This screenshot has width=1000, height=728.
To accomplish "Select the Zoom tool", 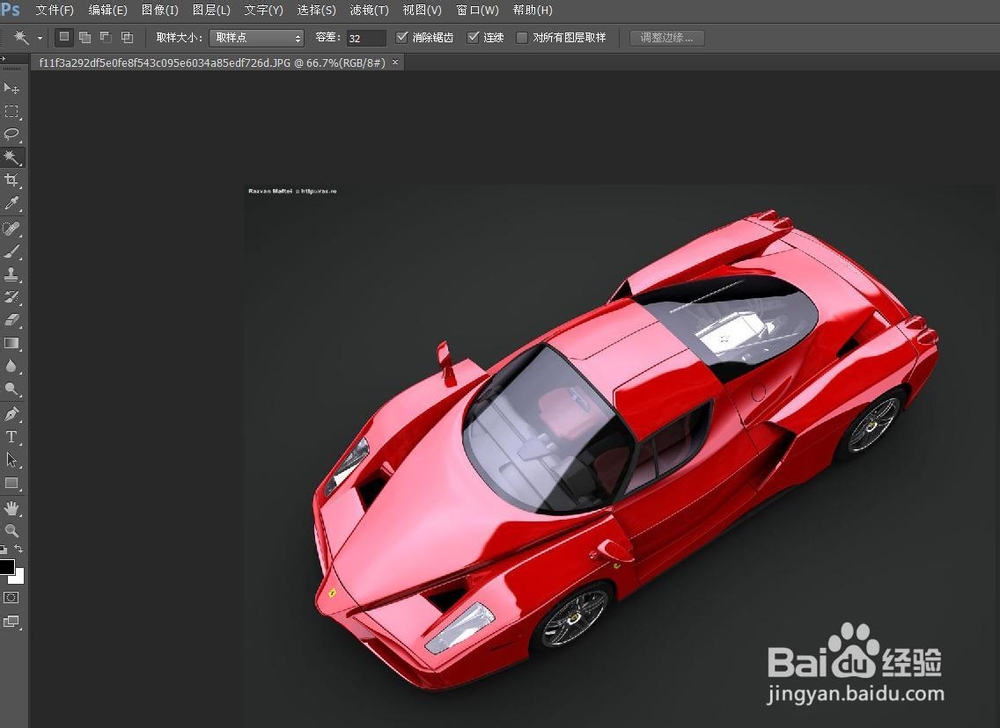I will pyautogui.click(x=11, y=530).
